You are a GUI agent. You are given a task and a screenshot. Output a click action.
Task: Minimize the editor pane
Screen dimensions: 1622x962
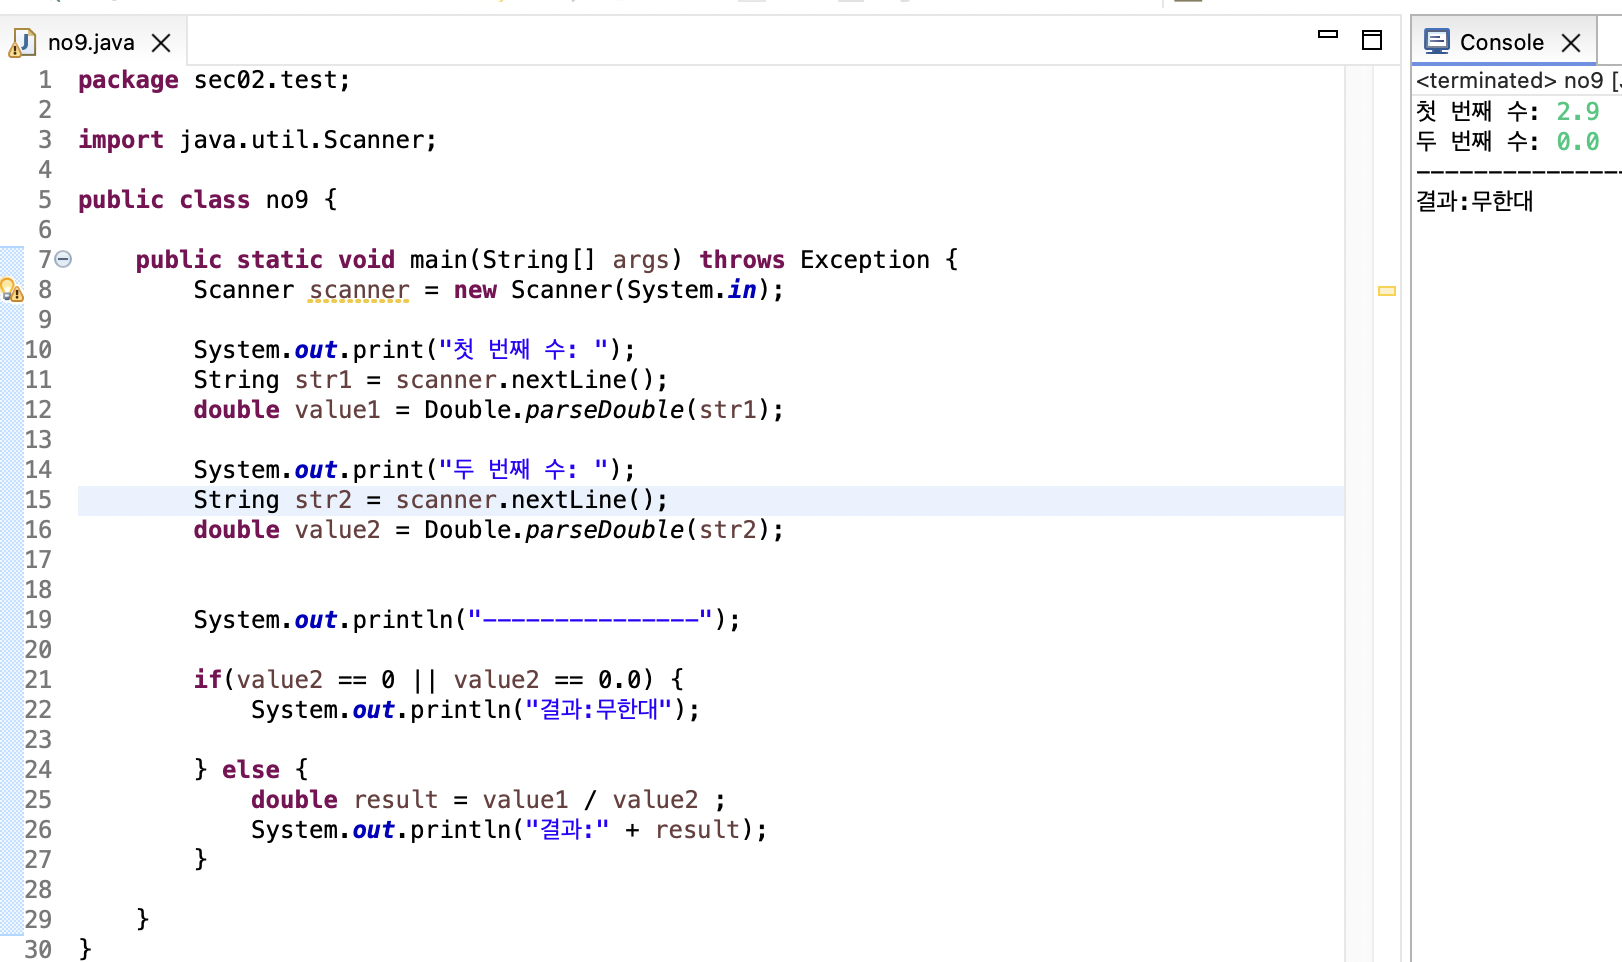click(1328, 34)
